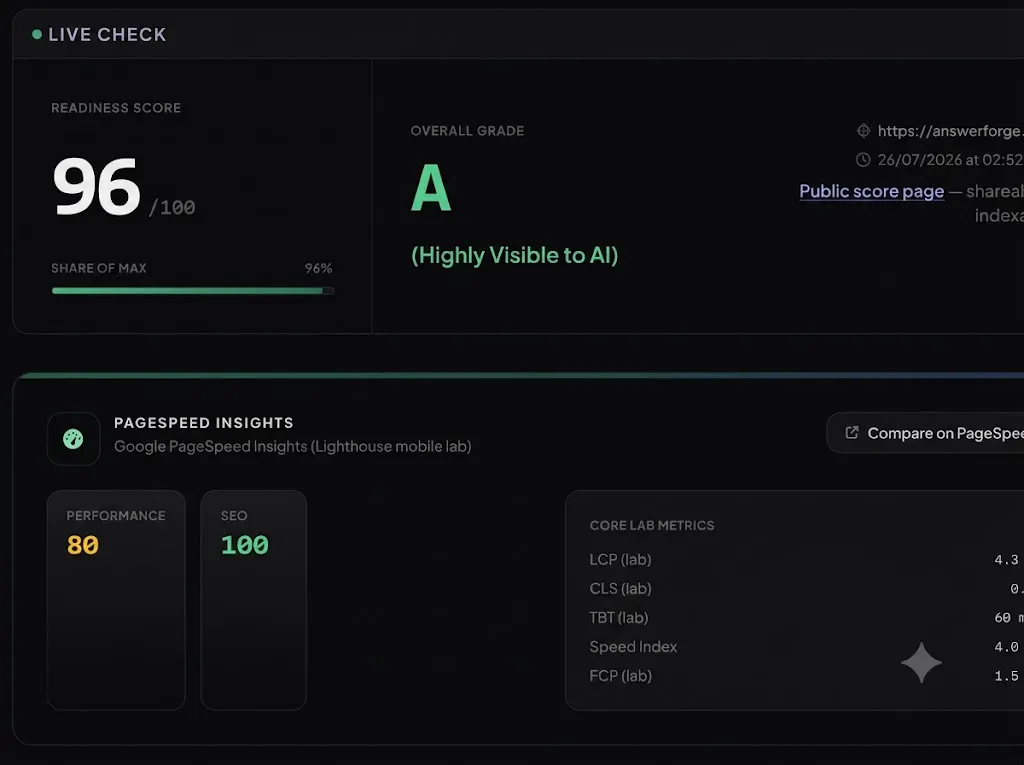Click the /100 denominator text
The image size is (1024, 765).
(x=172, y=208)
